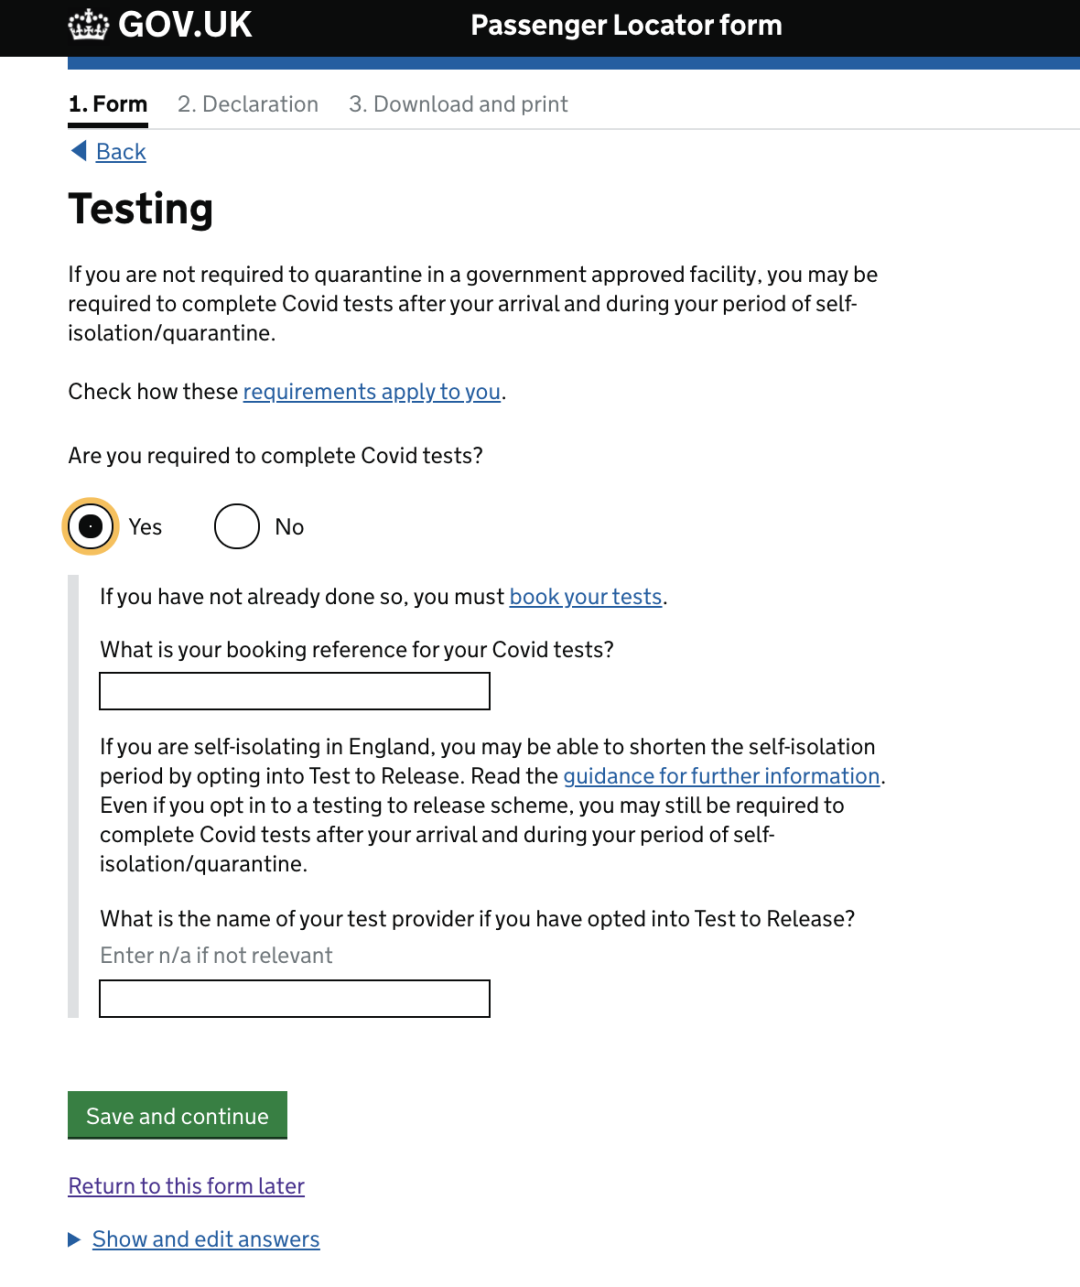Screen dimensions: 1080x1287
Task: Click the 'No' label text beside the radio
Action: tap(289, 527)
